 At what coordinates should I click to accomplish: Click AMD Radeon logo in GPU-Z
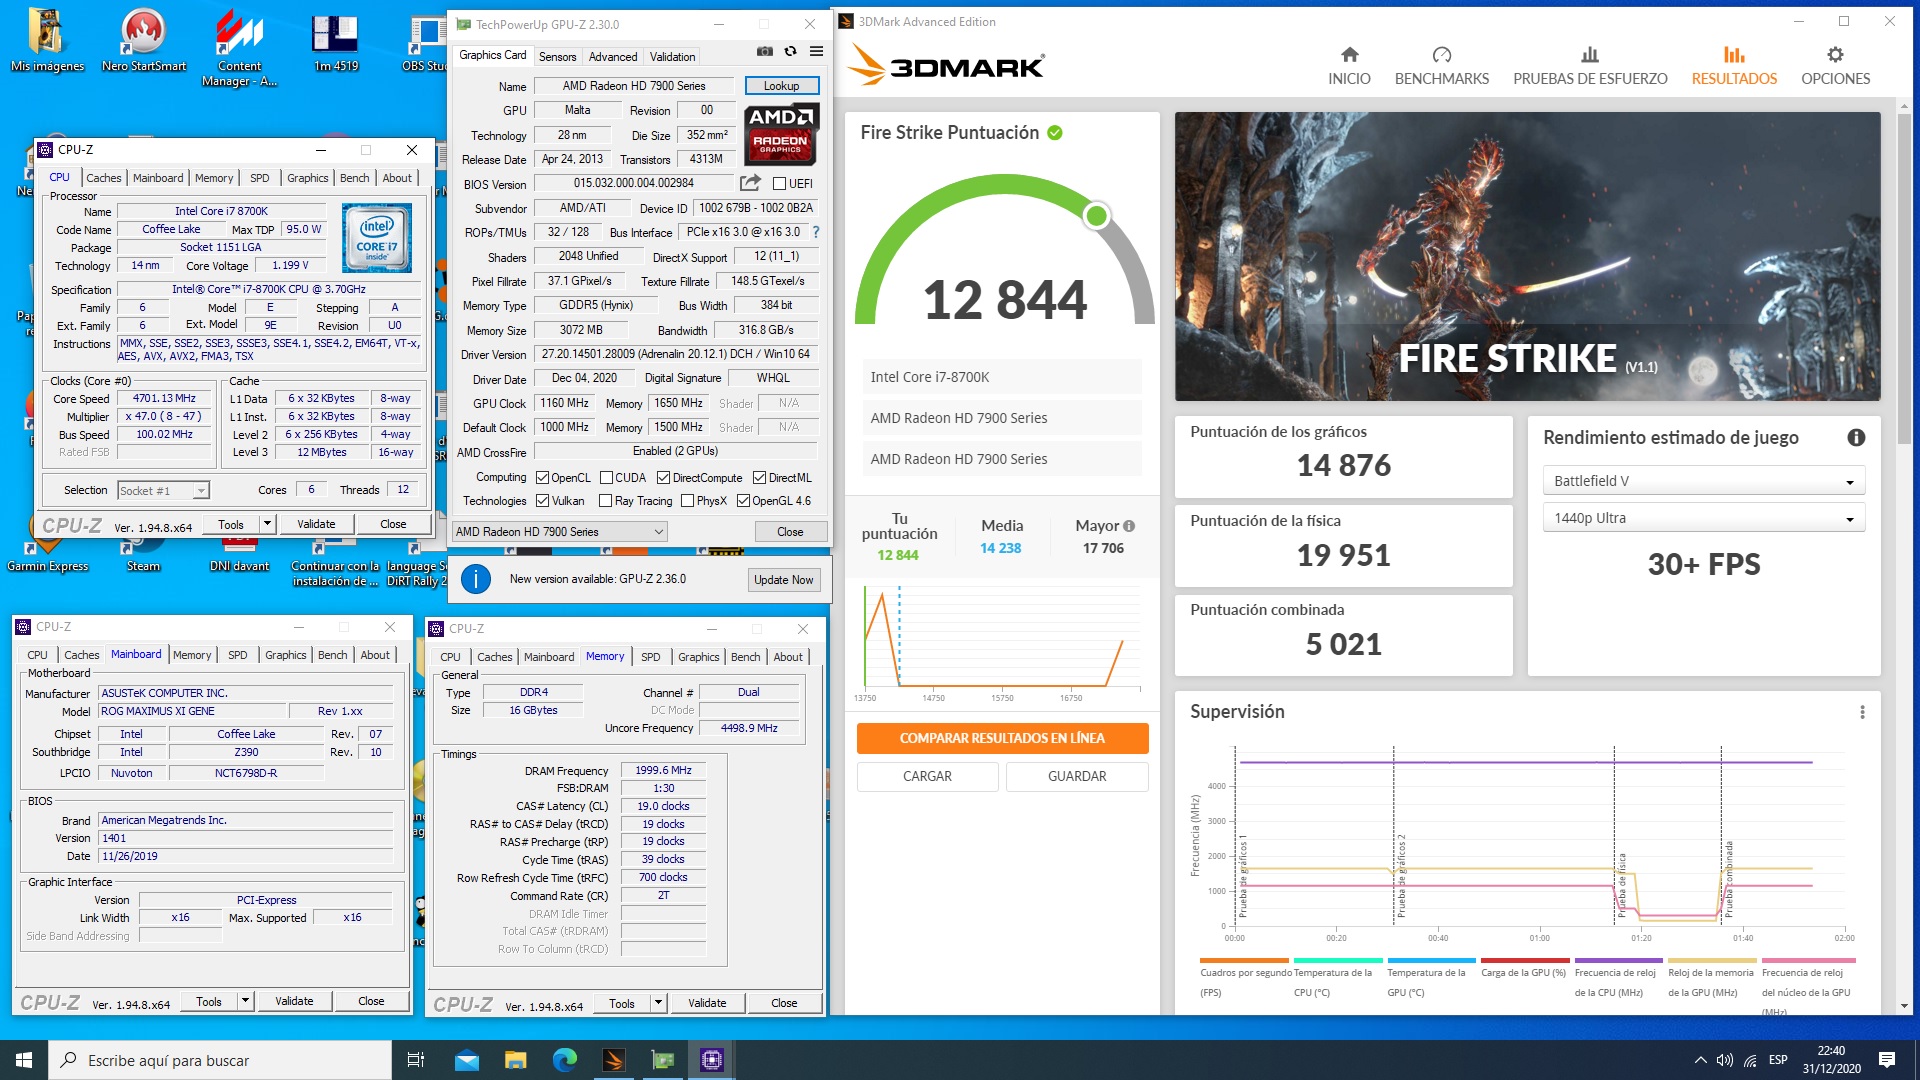[780, 134]
